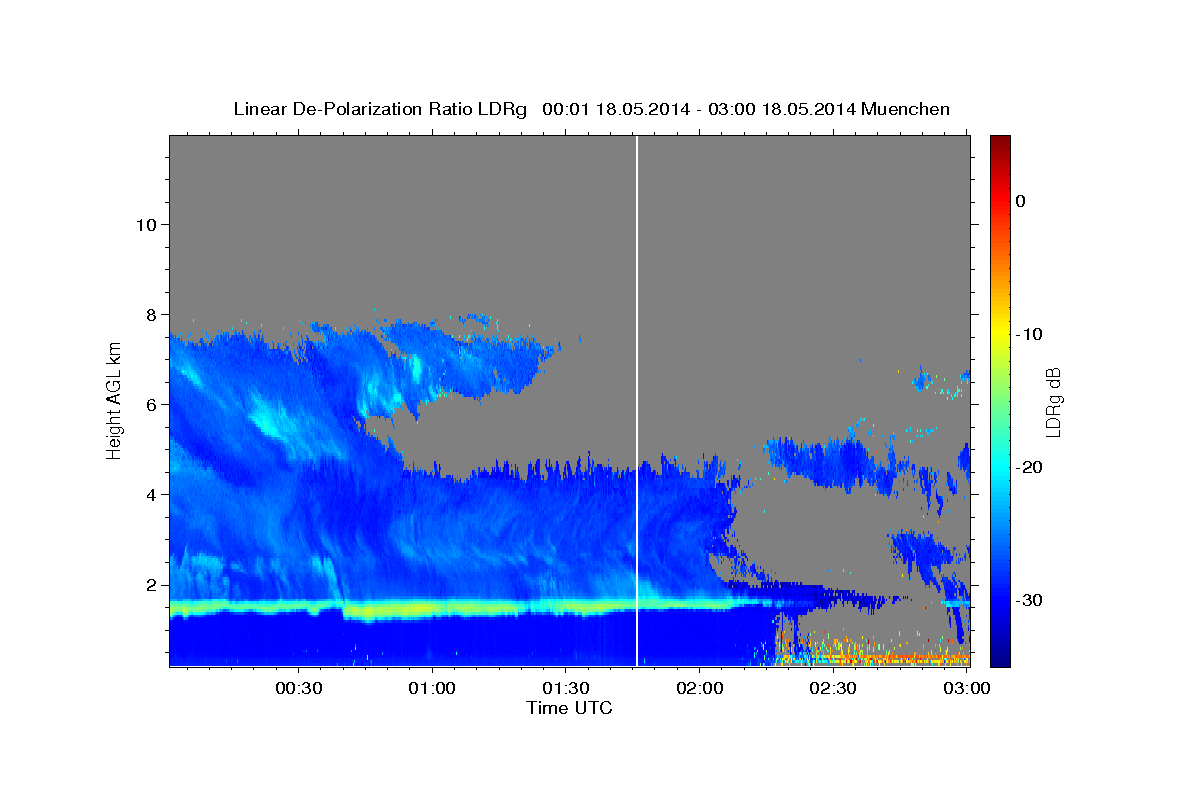
Task: Click the dark red top of the colorbar
Action: pos(1000,143)
